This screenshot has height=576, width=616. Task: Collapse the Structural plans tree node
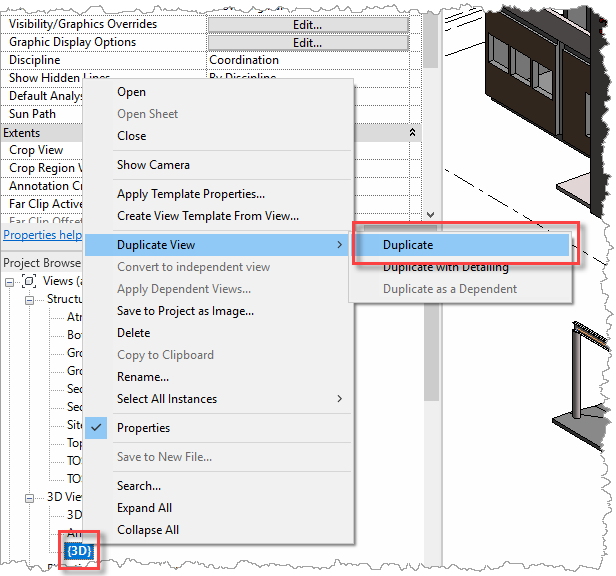point(29,300)
